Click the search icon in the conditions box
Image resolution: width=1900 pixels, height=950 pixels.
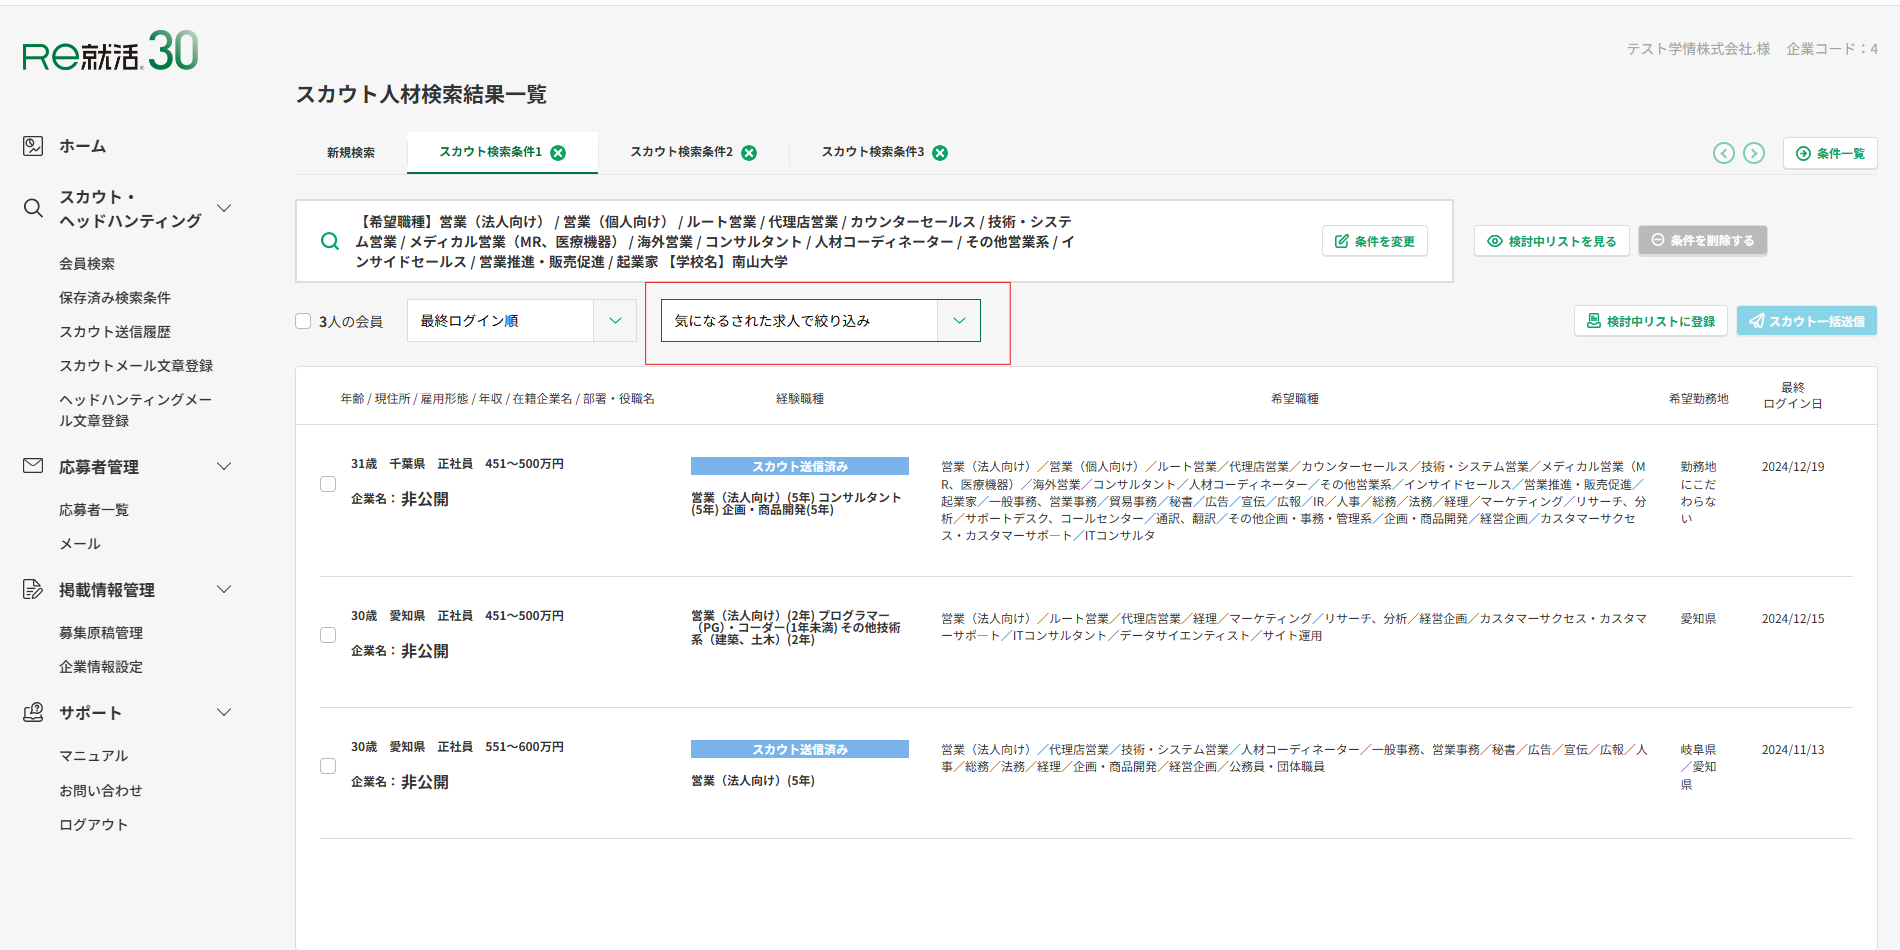329,241
